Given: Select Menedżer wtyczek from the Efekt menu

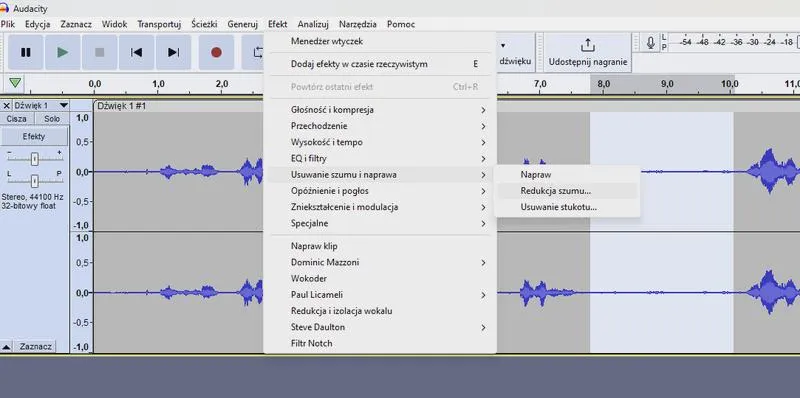Looking at the screenshot, I should (x=380, y=41).
